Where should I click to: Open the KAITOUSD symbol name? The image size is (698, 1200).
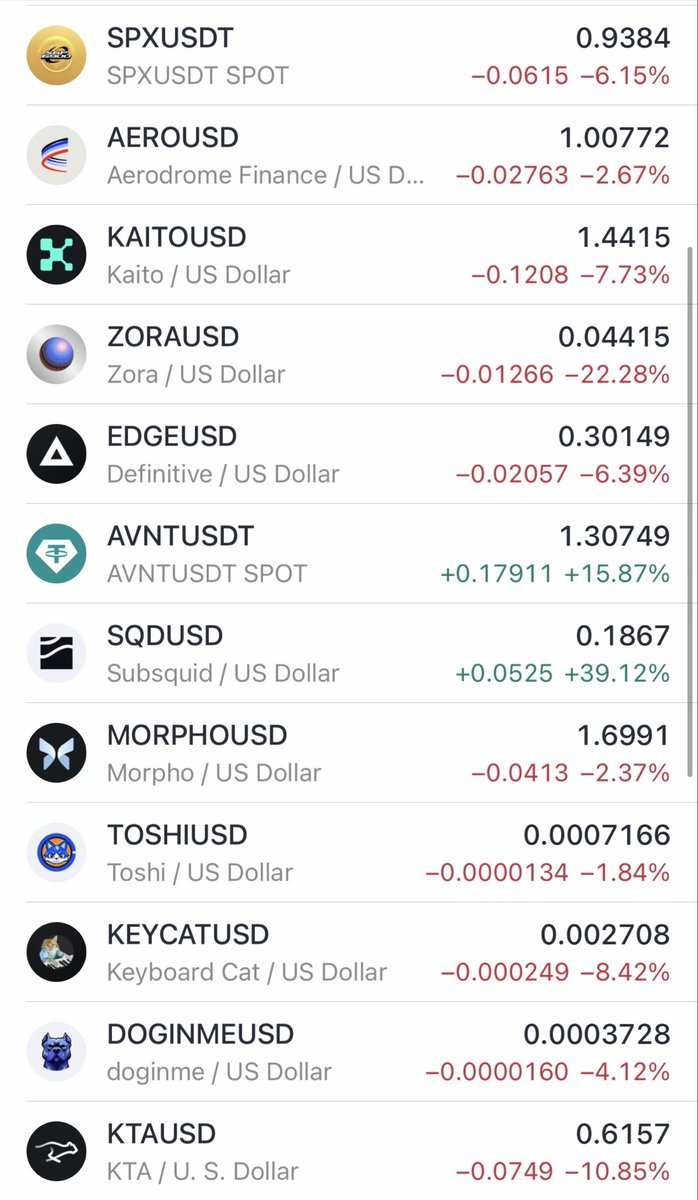coord(176,238)
